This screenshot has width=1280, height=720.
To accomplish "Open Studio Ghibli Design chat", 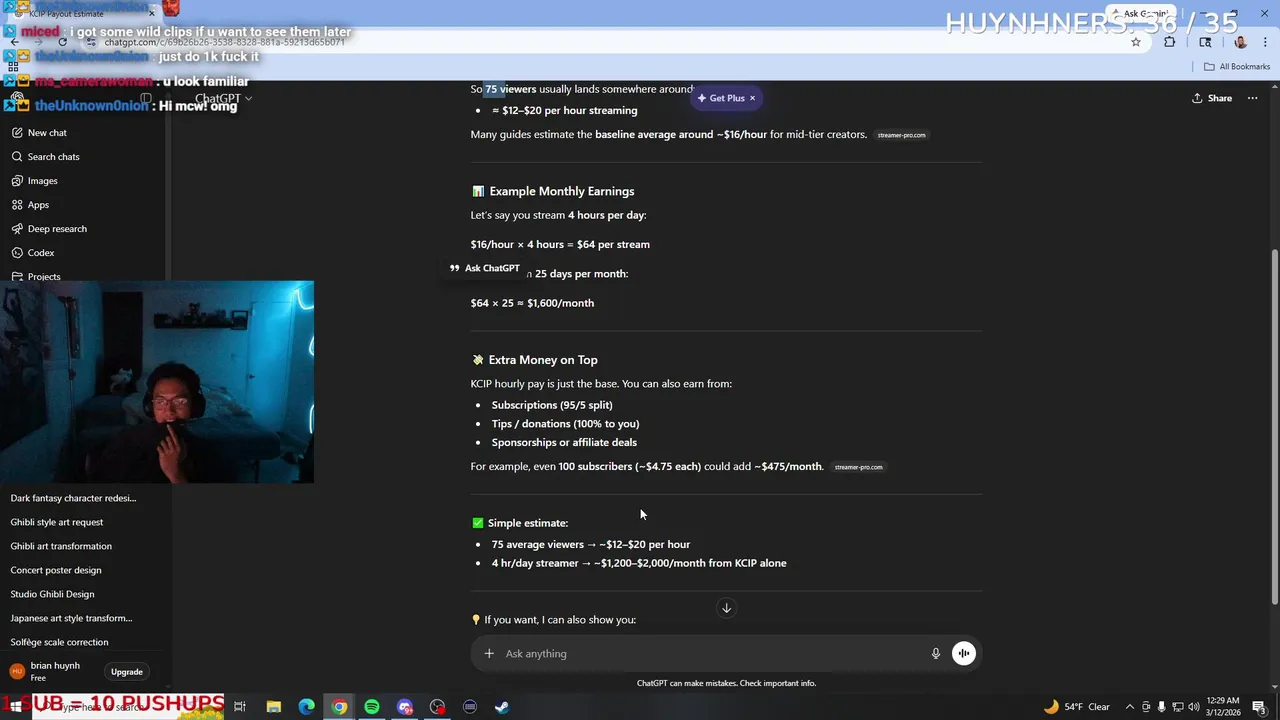I will [x=52, y=594].
